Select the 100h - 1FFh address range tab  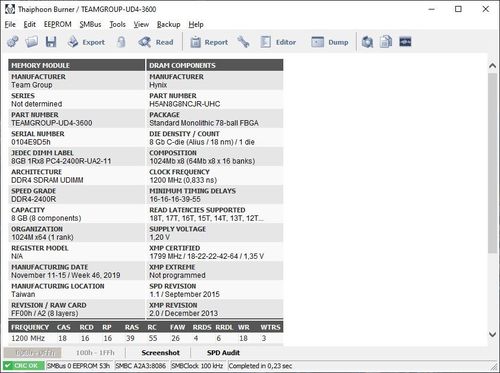95,353
